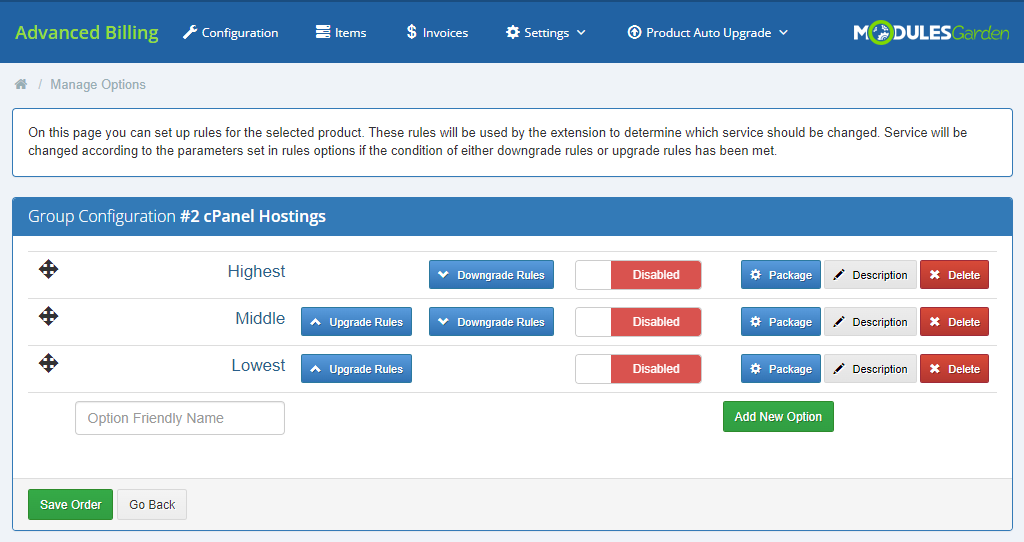This screenshot has width=1024, height=542.
Task: Delete the Lowest option
Action: point(954,369)
